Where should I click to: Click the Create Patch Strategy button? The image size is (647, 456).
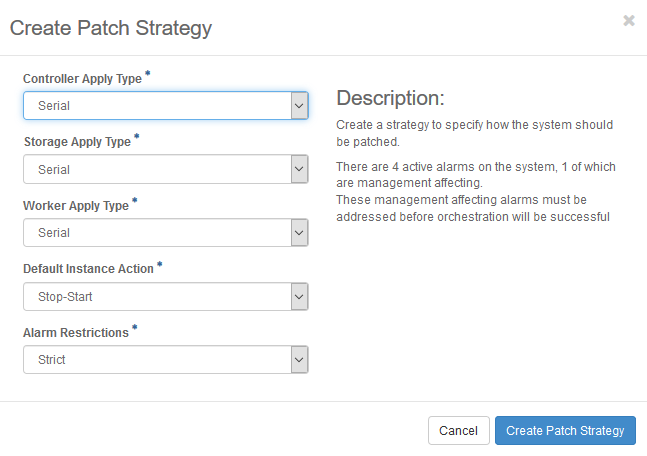pyautogui.click(x=565, y=430)
